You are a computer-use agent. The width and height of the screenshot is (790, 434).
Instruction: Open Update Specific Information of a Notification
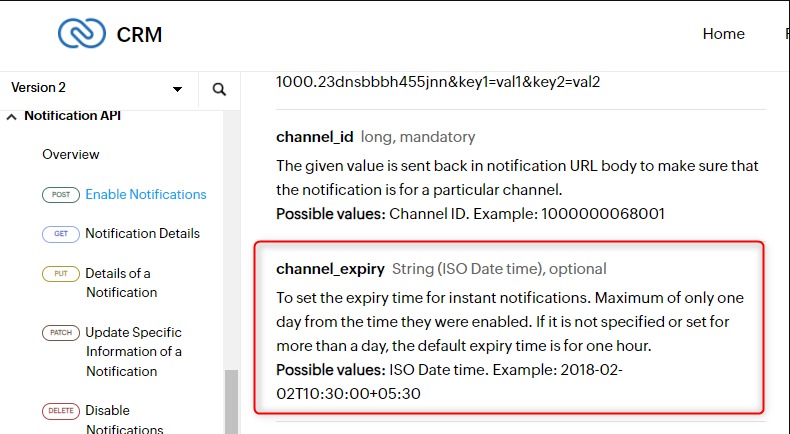click(x=134, y=352)
